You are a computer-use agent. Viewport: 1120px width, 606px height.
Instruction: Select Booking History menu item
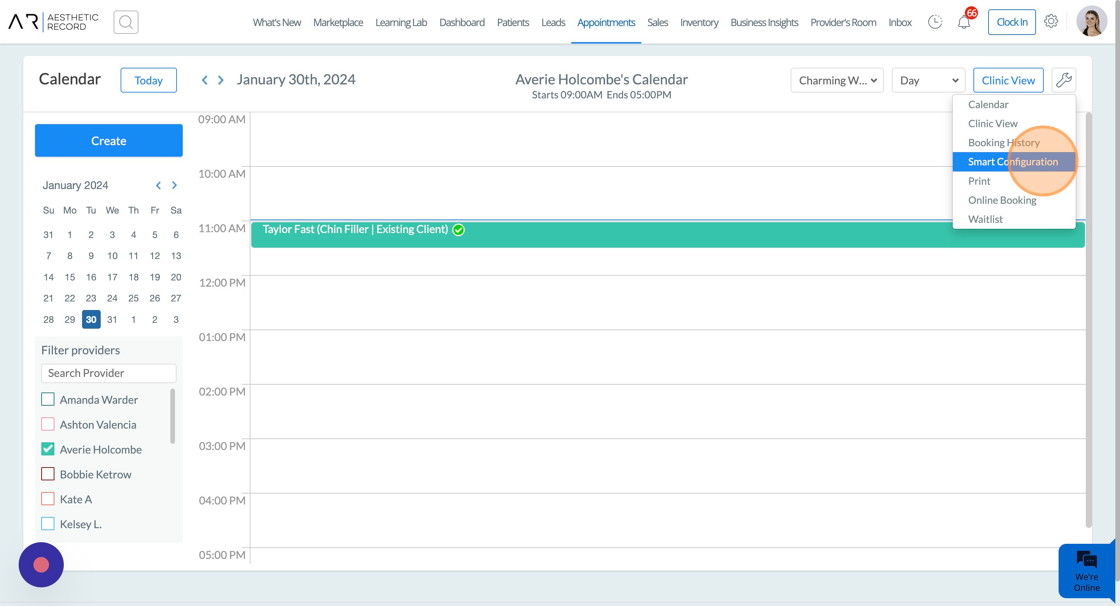1014,143
